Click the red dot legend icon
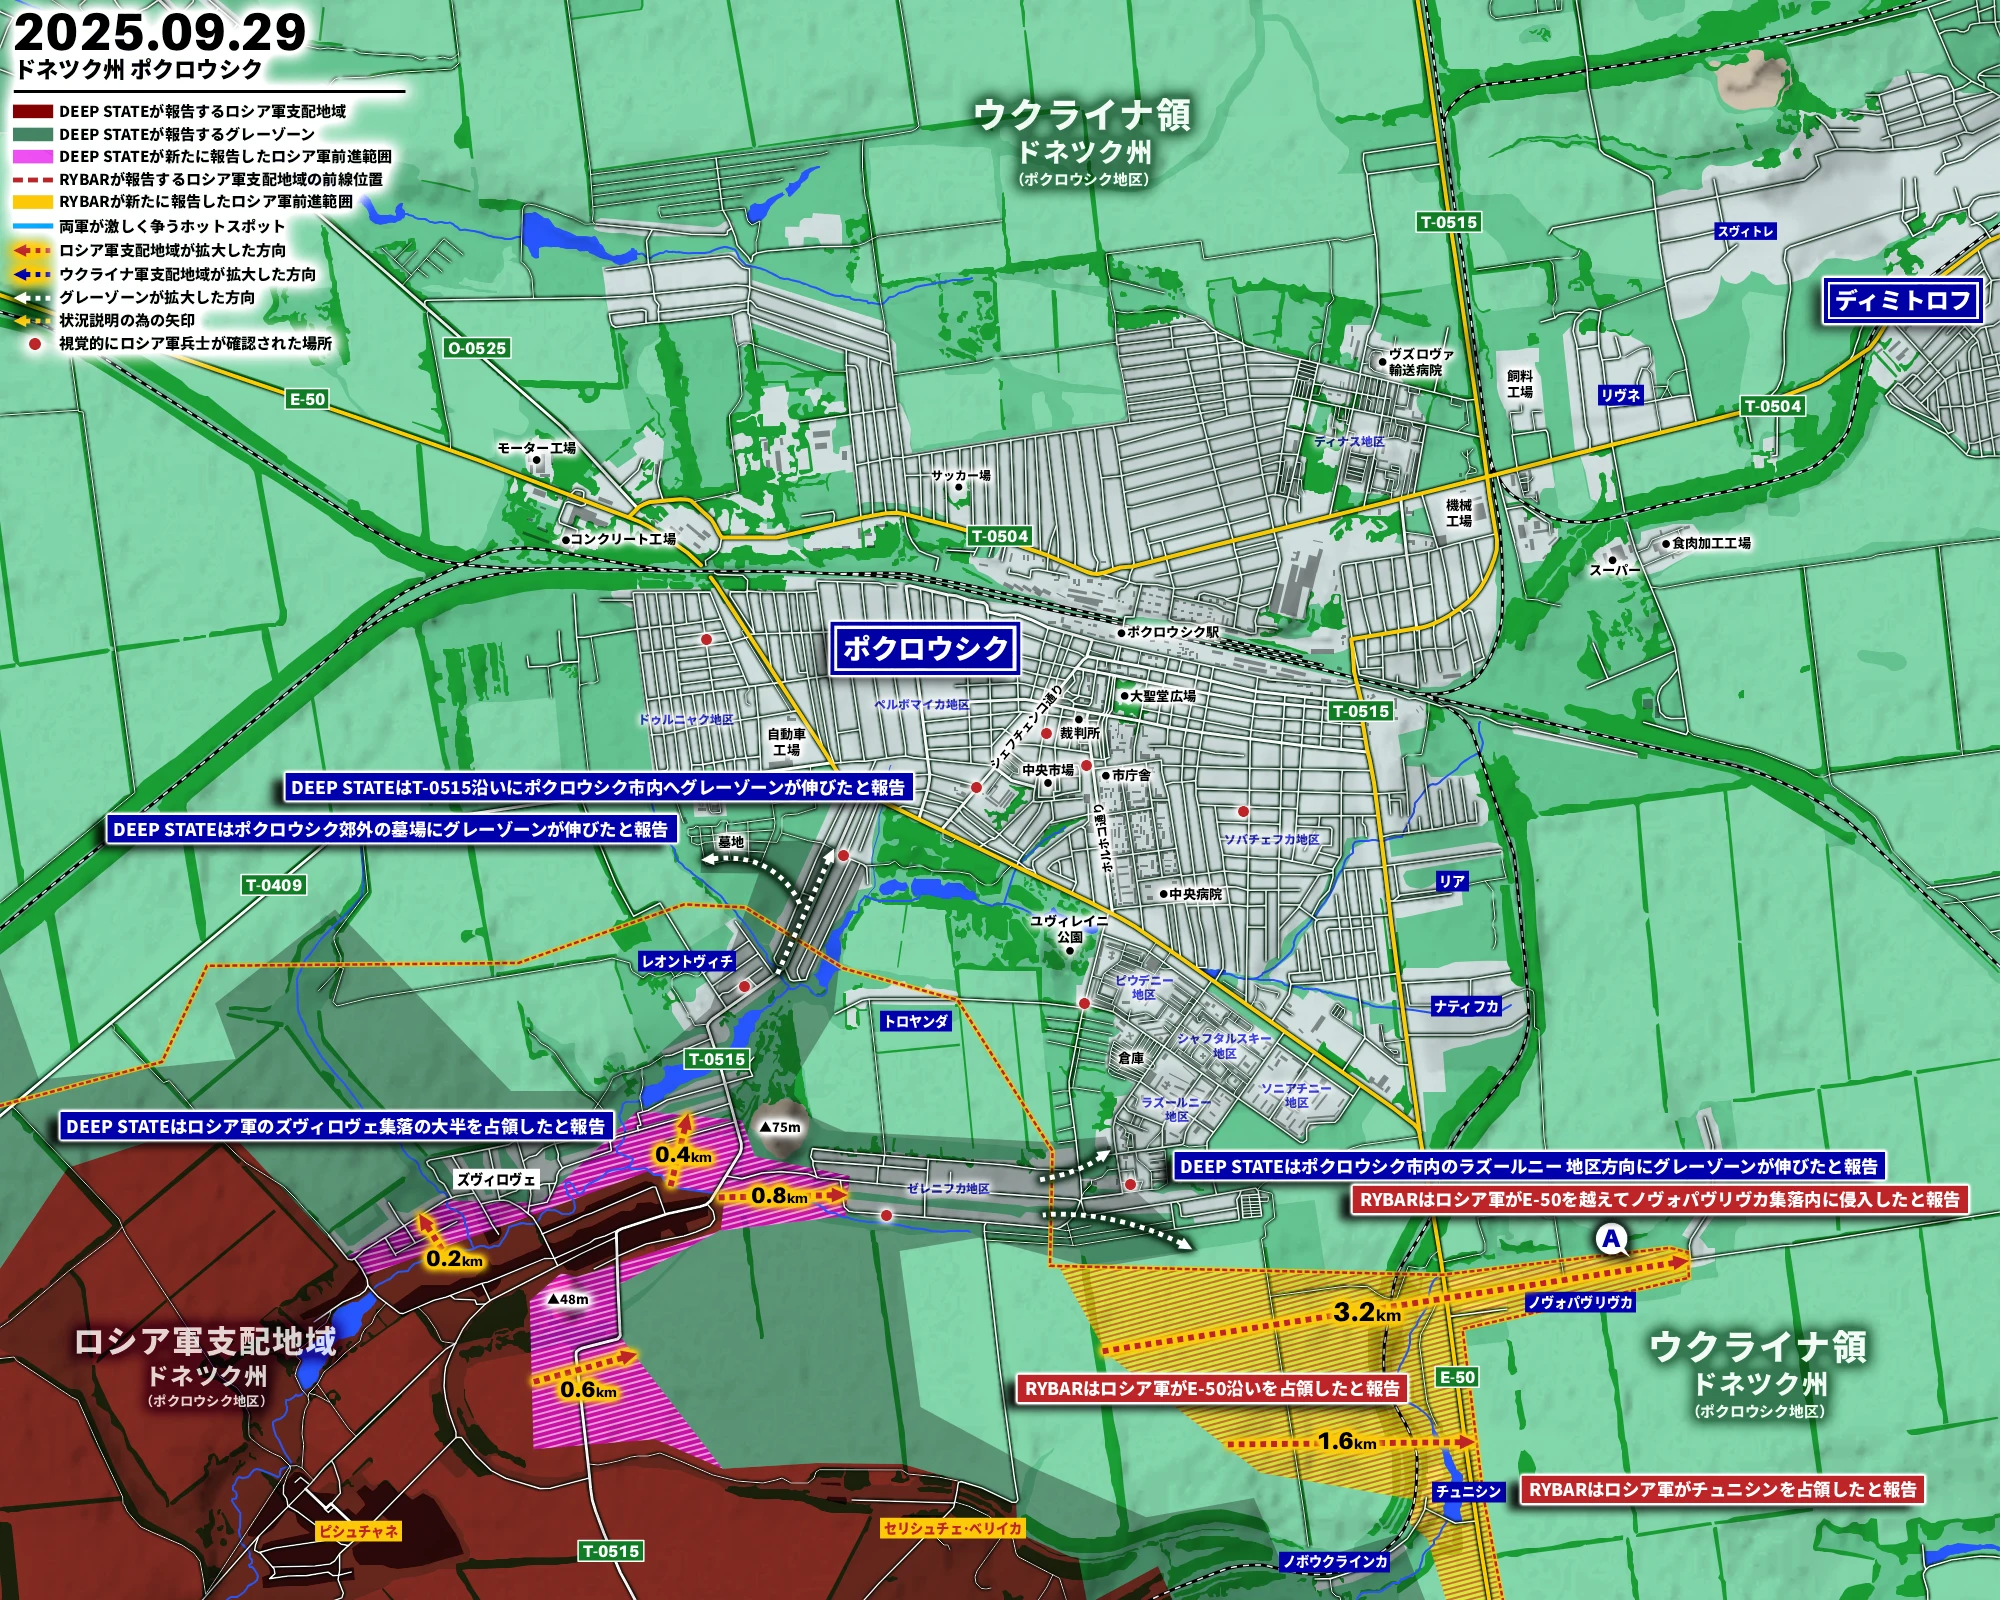This screenshot has width=2000, height=1600. point(34,343)
